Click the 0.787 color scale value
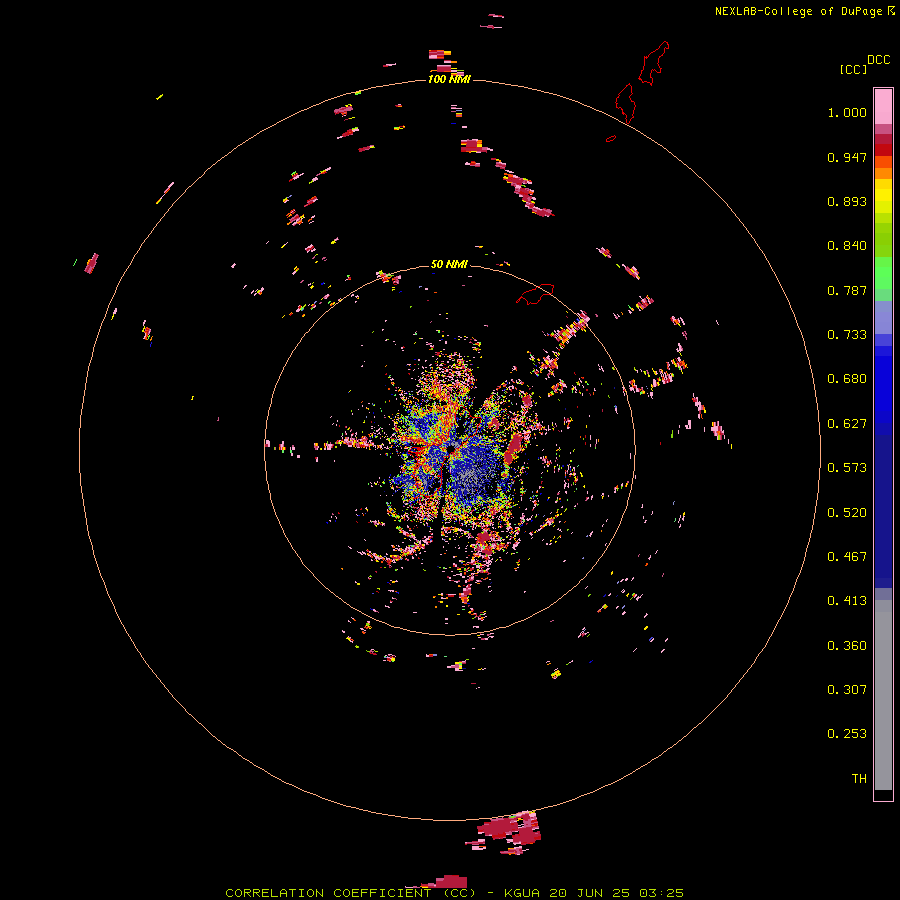The width and height of the screenshot is (900, 900). (847, 290)
